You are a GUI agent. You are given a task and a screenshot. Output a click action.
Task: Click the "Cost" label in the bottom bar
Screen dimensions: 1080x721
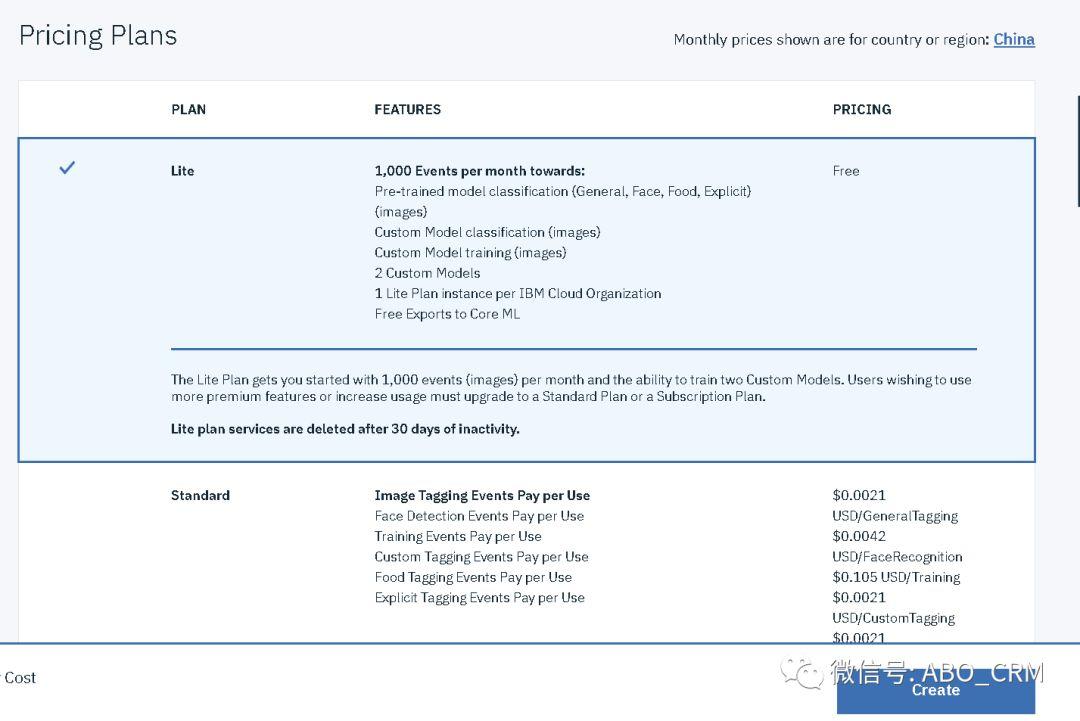point(20,678)
